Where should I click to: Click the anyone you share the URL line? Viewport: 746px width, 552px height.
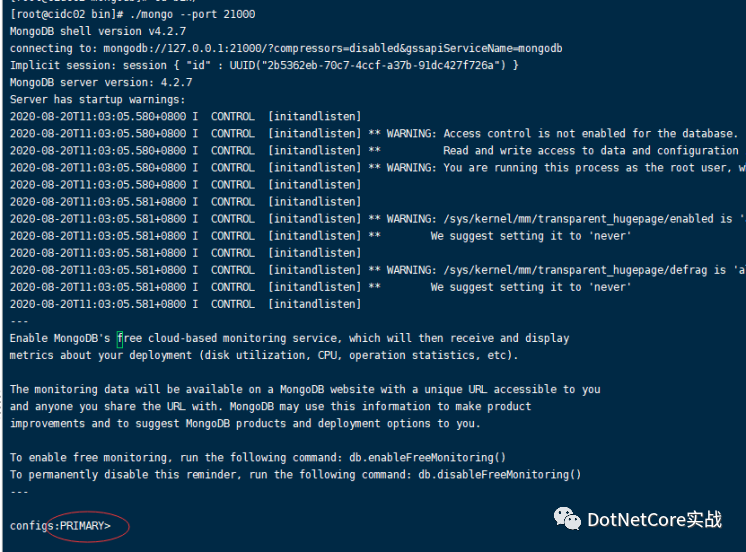pyautogui.click(x=270, y=407)
